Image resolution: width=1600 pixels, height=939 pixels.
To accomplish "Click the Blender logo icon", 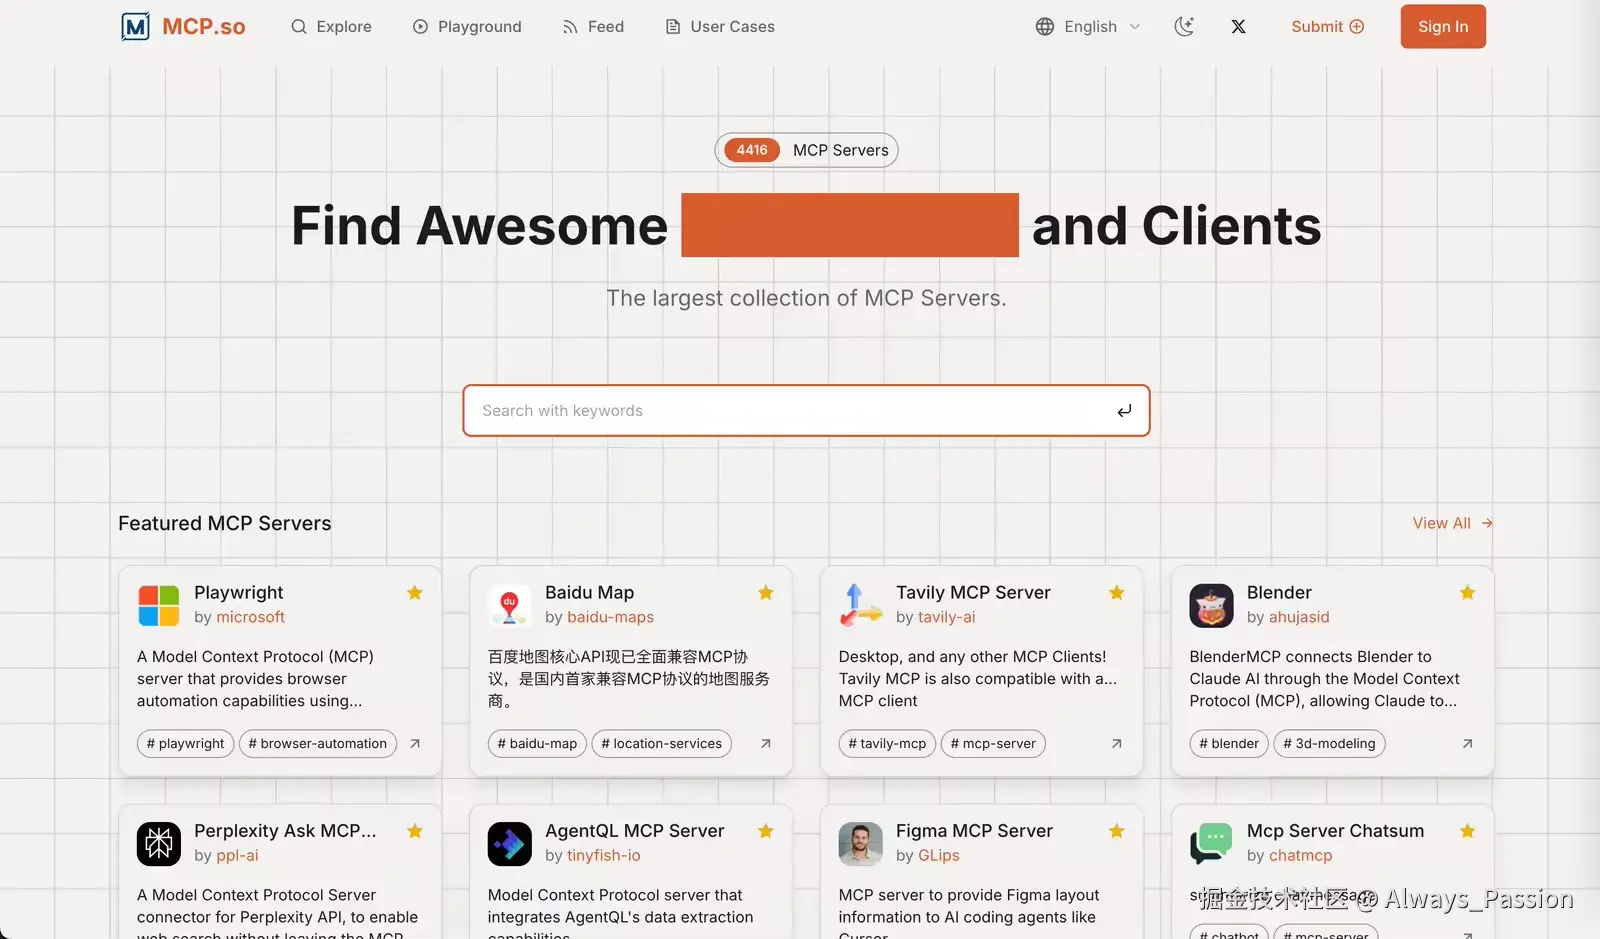I will point(1212,606).
